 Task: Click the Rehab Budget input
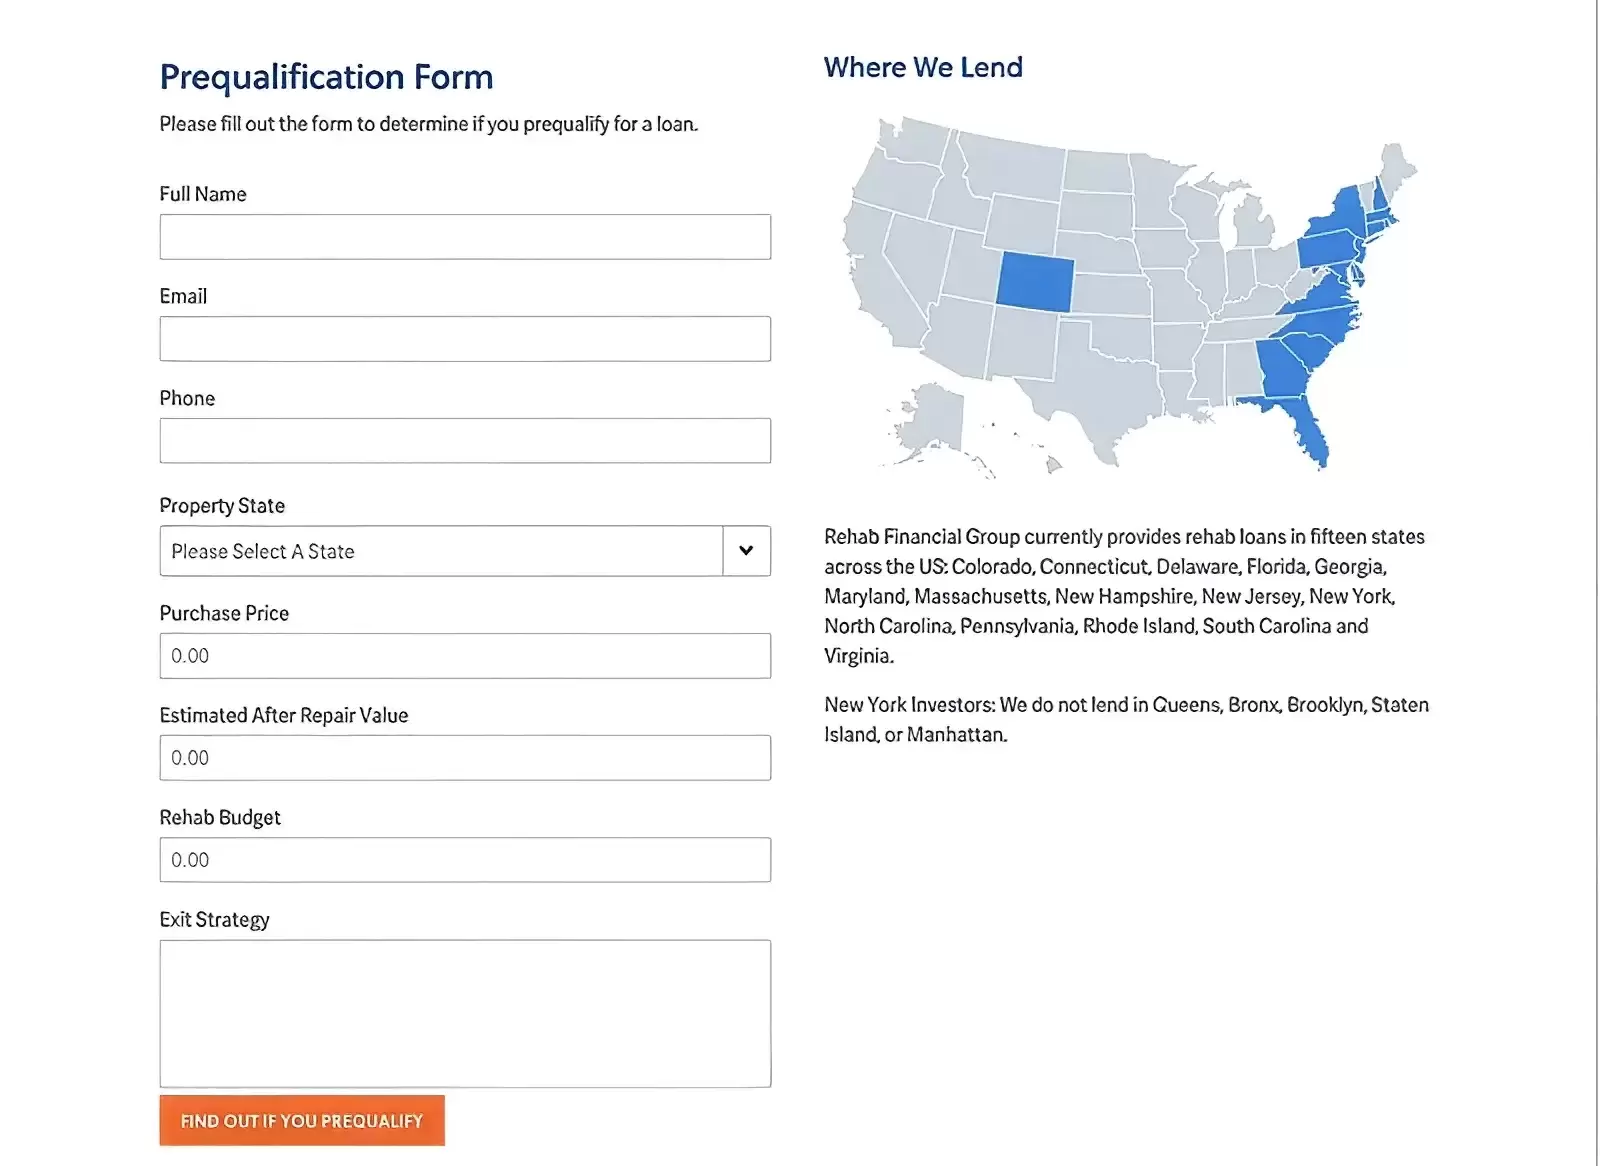click(465, 860)
